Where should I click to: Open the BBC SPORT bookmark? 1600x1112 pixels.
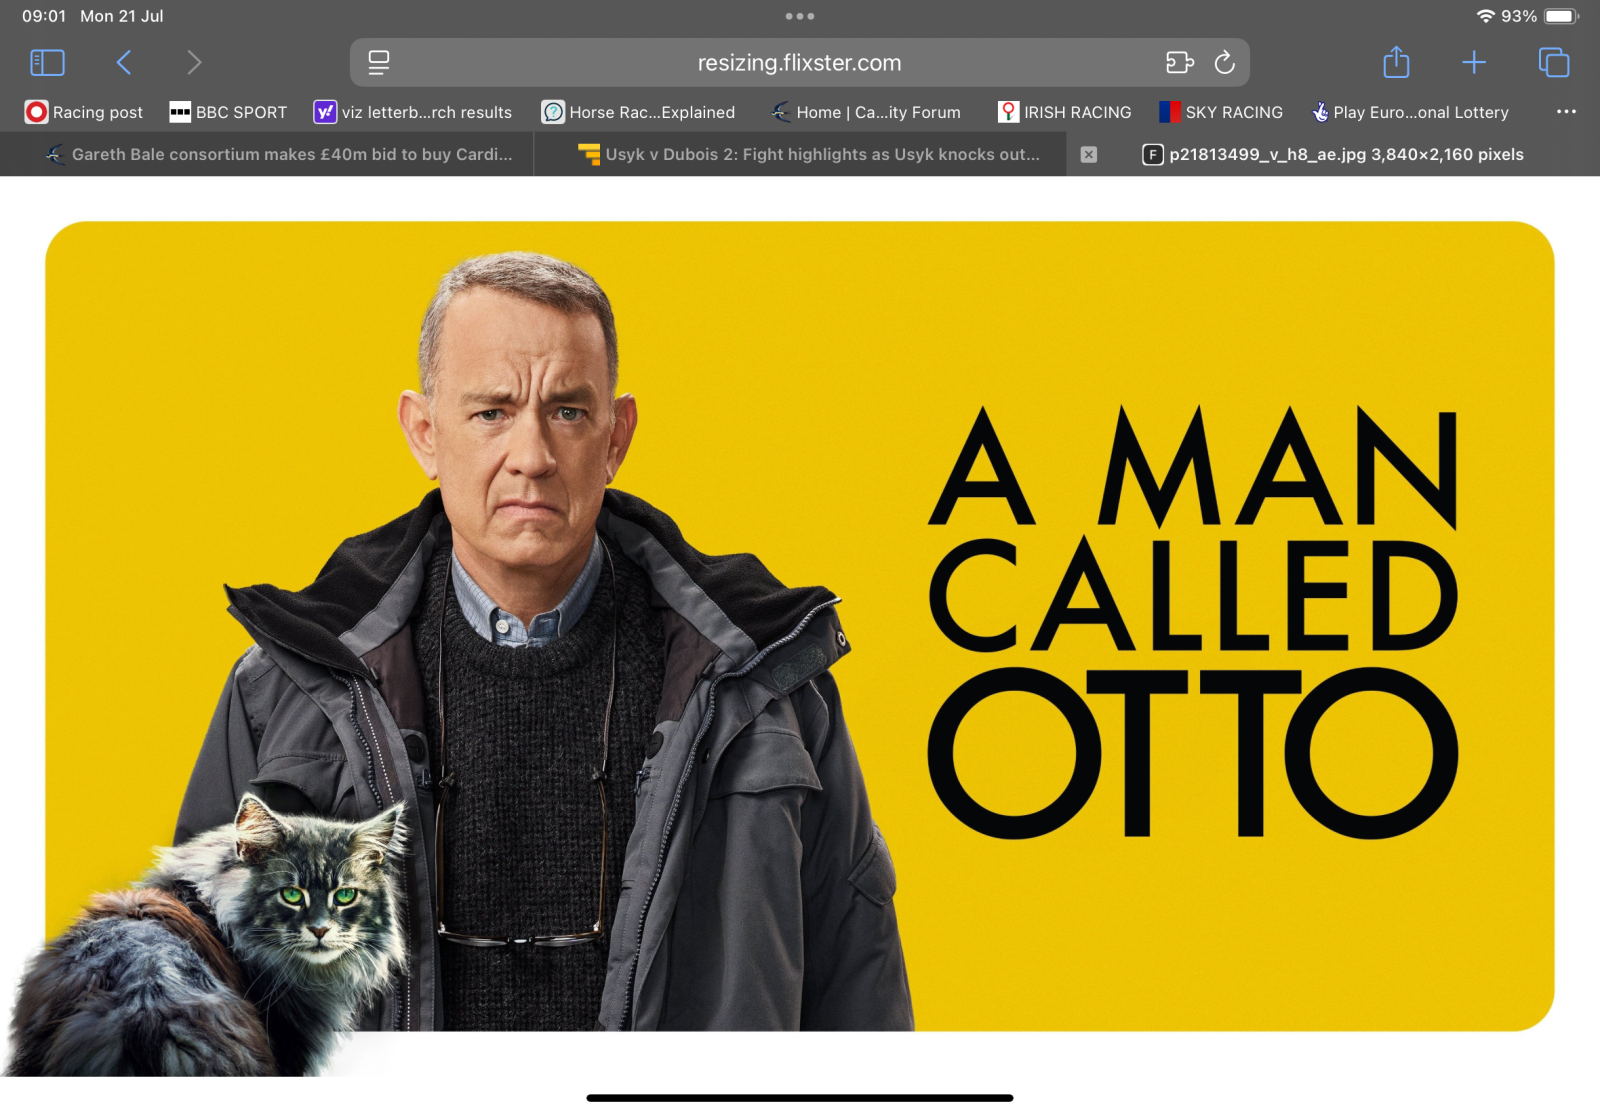(x=228, y=112)
